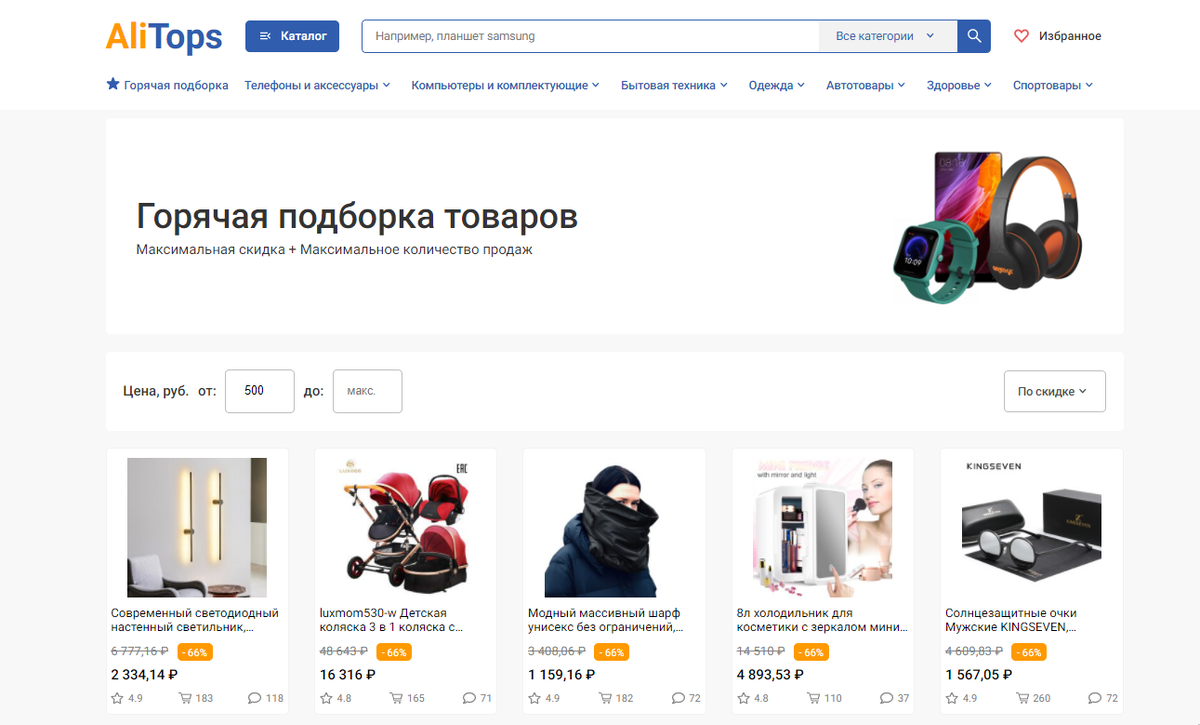Click the Горячая подборка товаров heading
The image size is (1200, 725).
[x=357, y=216]
